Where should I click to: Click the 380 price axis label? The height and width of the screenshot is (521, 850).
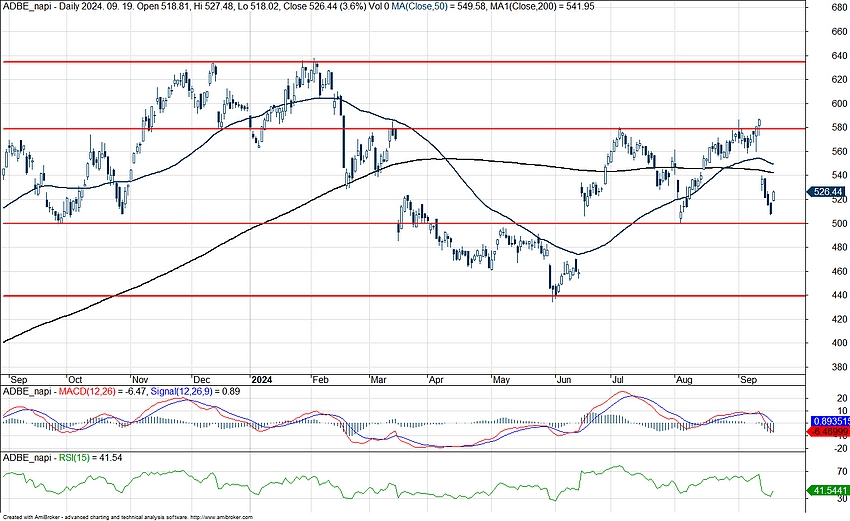click(839, 367)
